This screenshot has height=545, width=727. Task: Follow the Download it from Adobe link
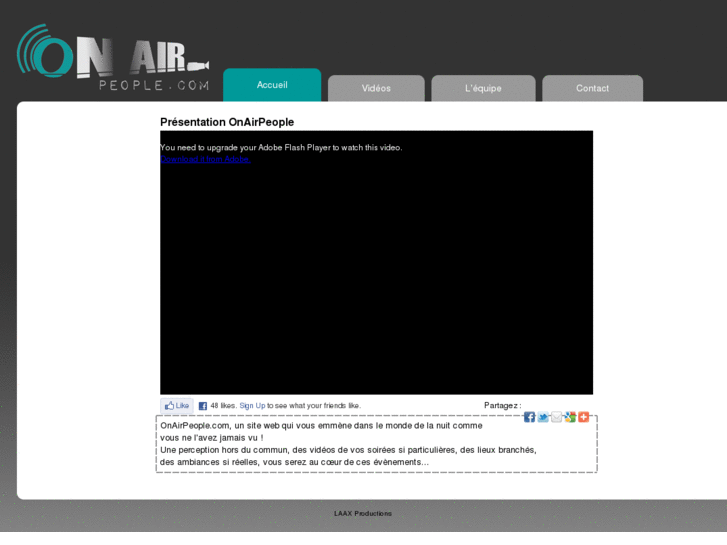(205, 159)
